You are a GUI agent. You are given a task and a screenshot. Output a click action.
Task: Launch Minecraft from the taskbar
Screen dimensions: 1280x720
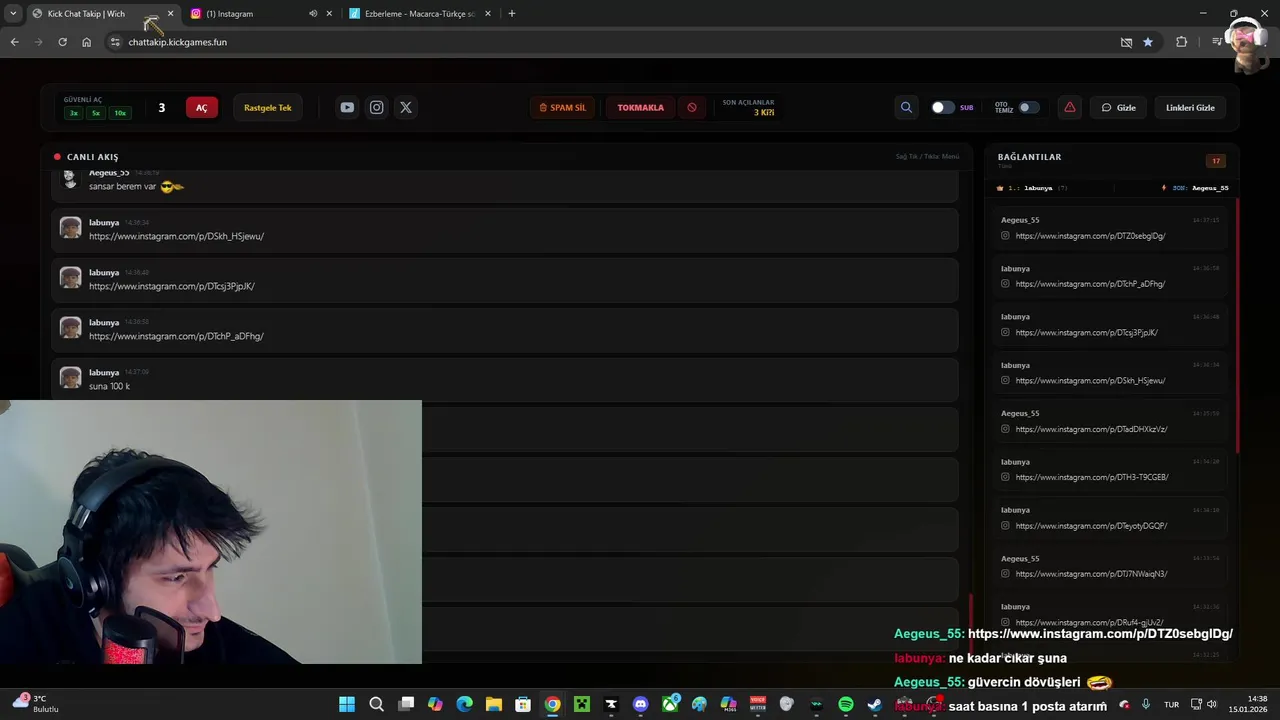pyautogui.click(x=582, y=705)
